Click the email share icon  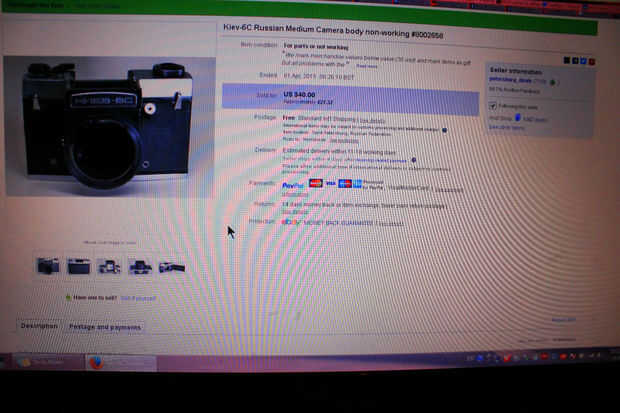point(567,60)
